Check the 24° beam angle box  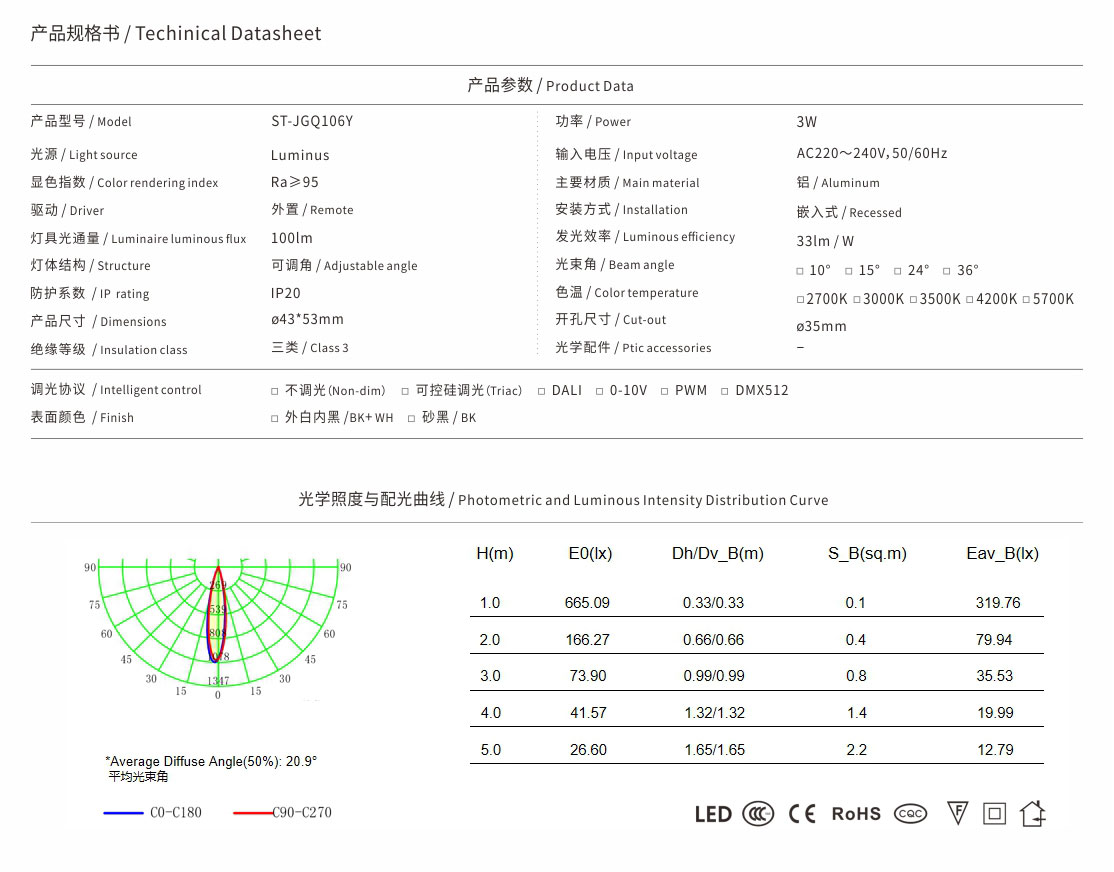tap(898, 271)
